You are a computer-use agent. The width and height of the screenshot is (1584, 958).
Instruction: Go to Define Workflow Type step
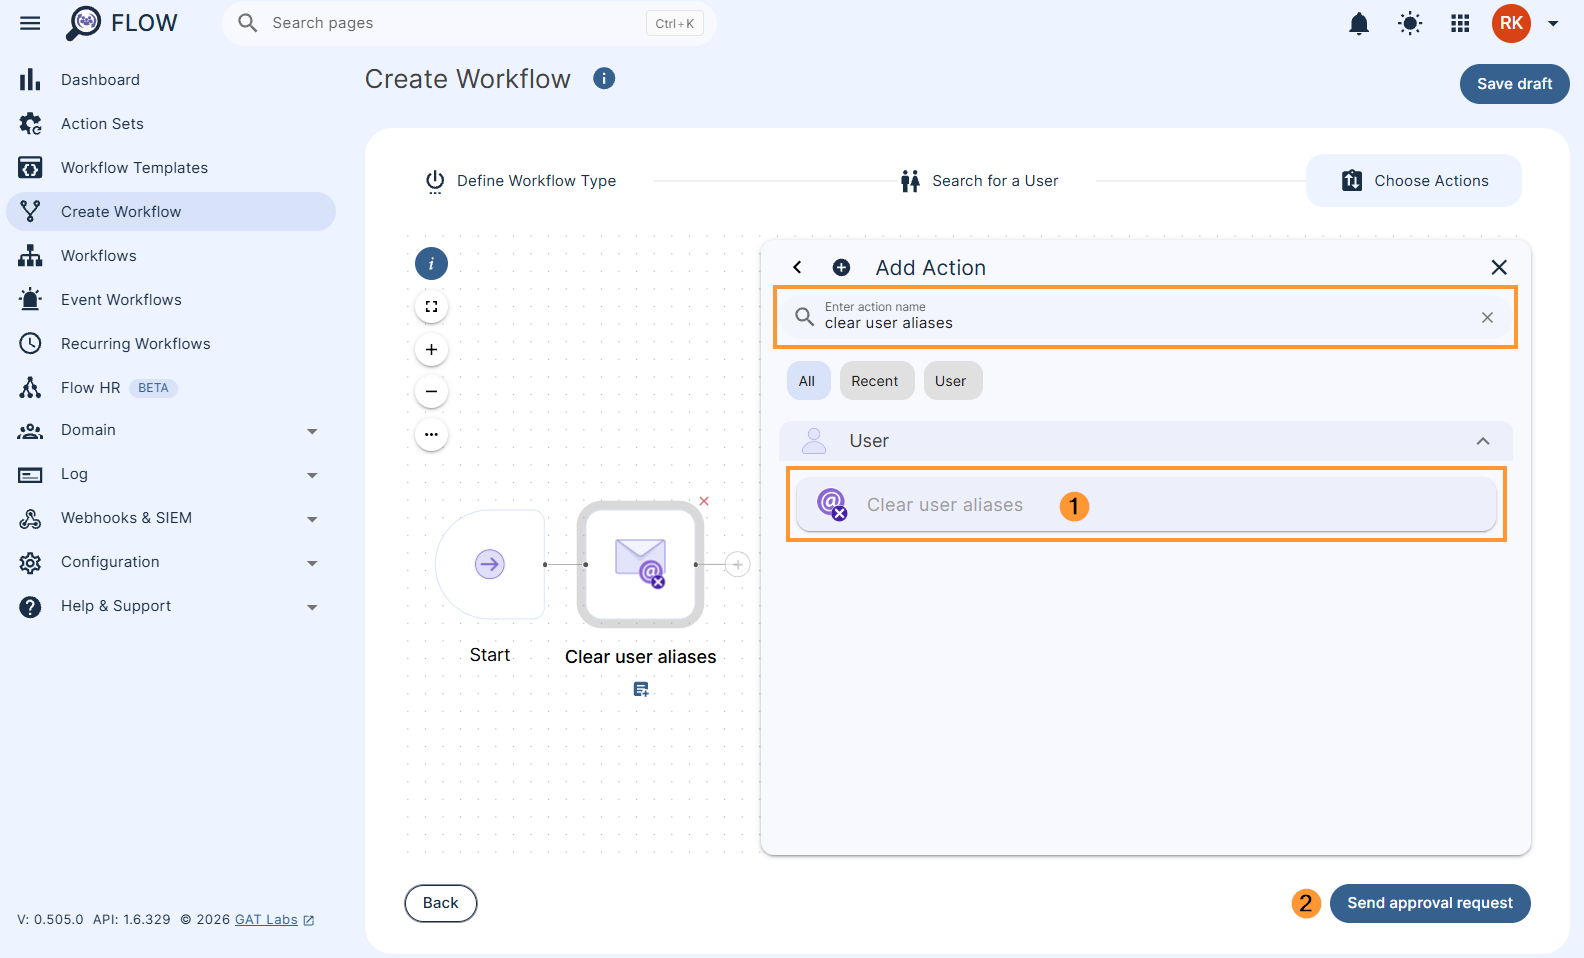pos(521,181)
